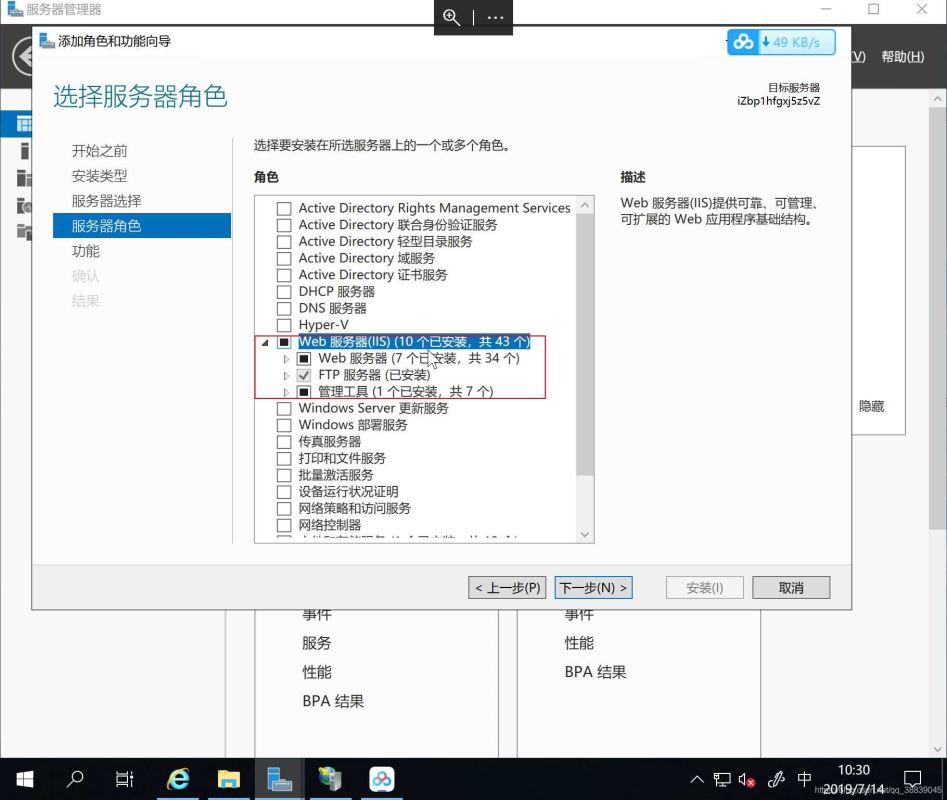Check Active Directory 联合身份验证服务

tap(284, 225)
